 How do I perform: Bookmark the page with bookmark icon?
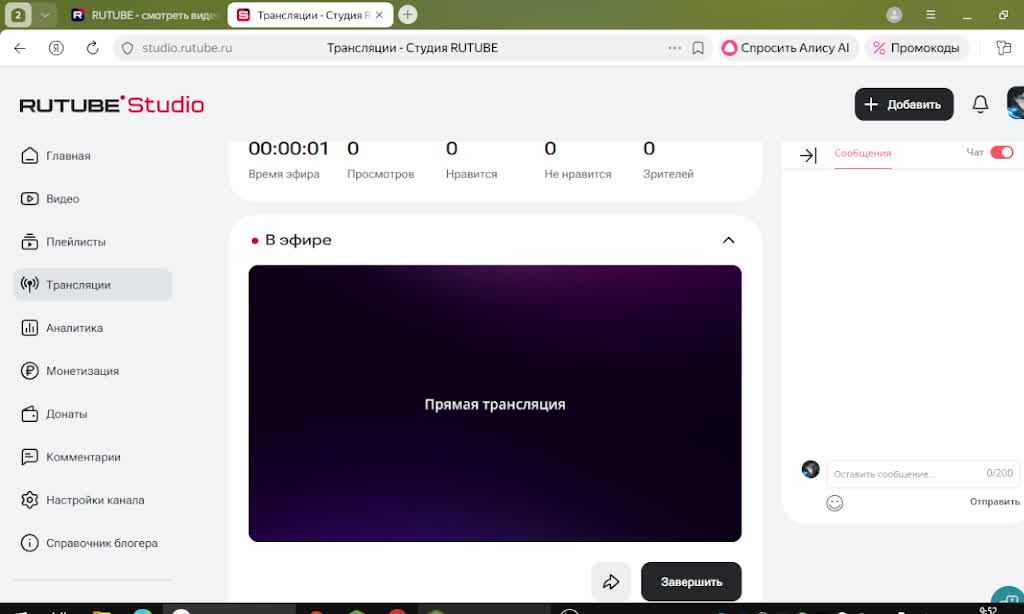[x=698, y=48]
